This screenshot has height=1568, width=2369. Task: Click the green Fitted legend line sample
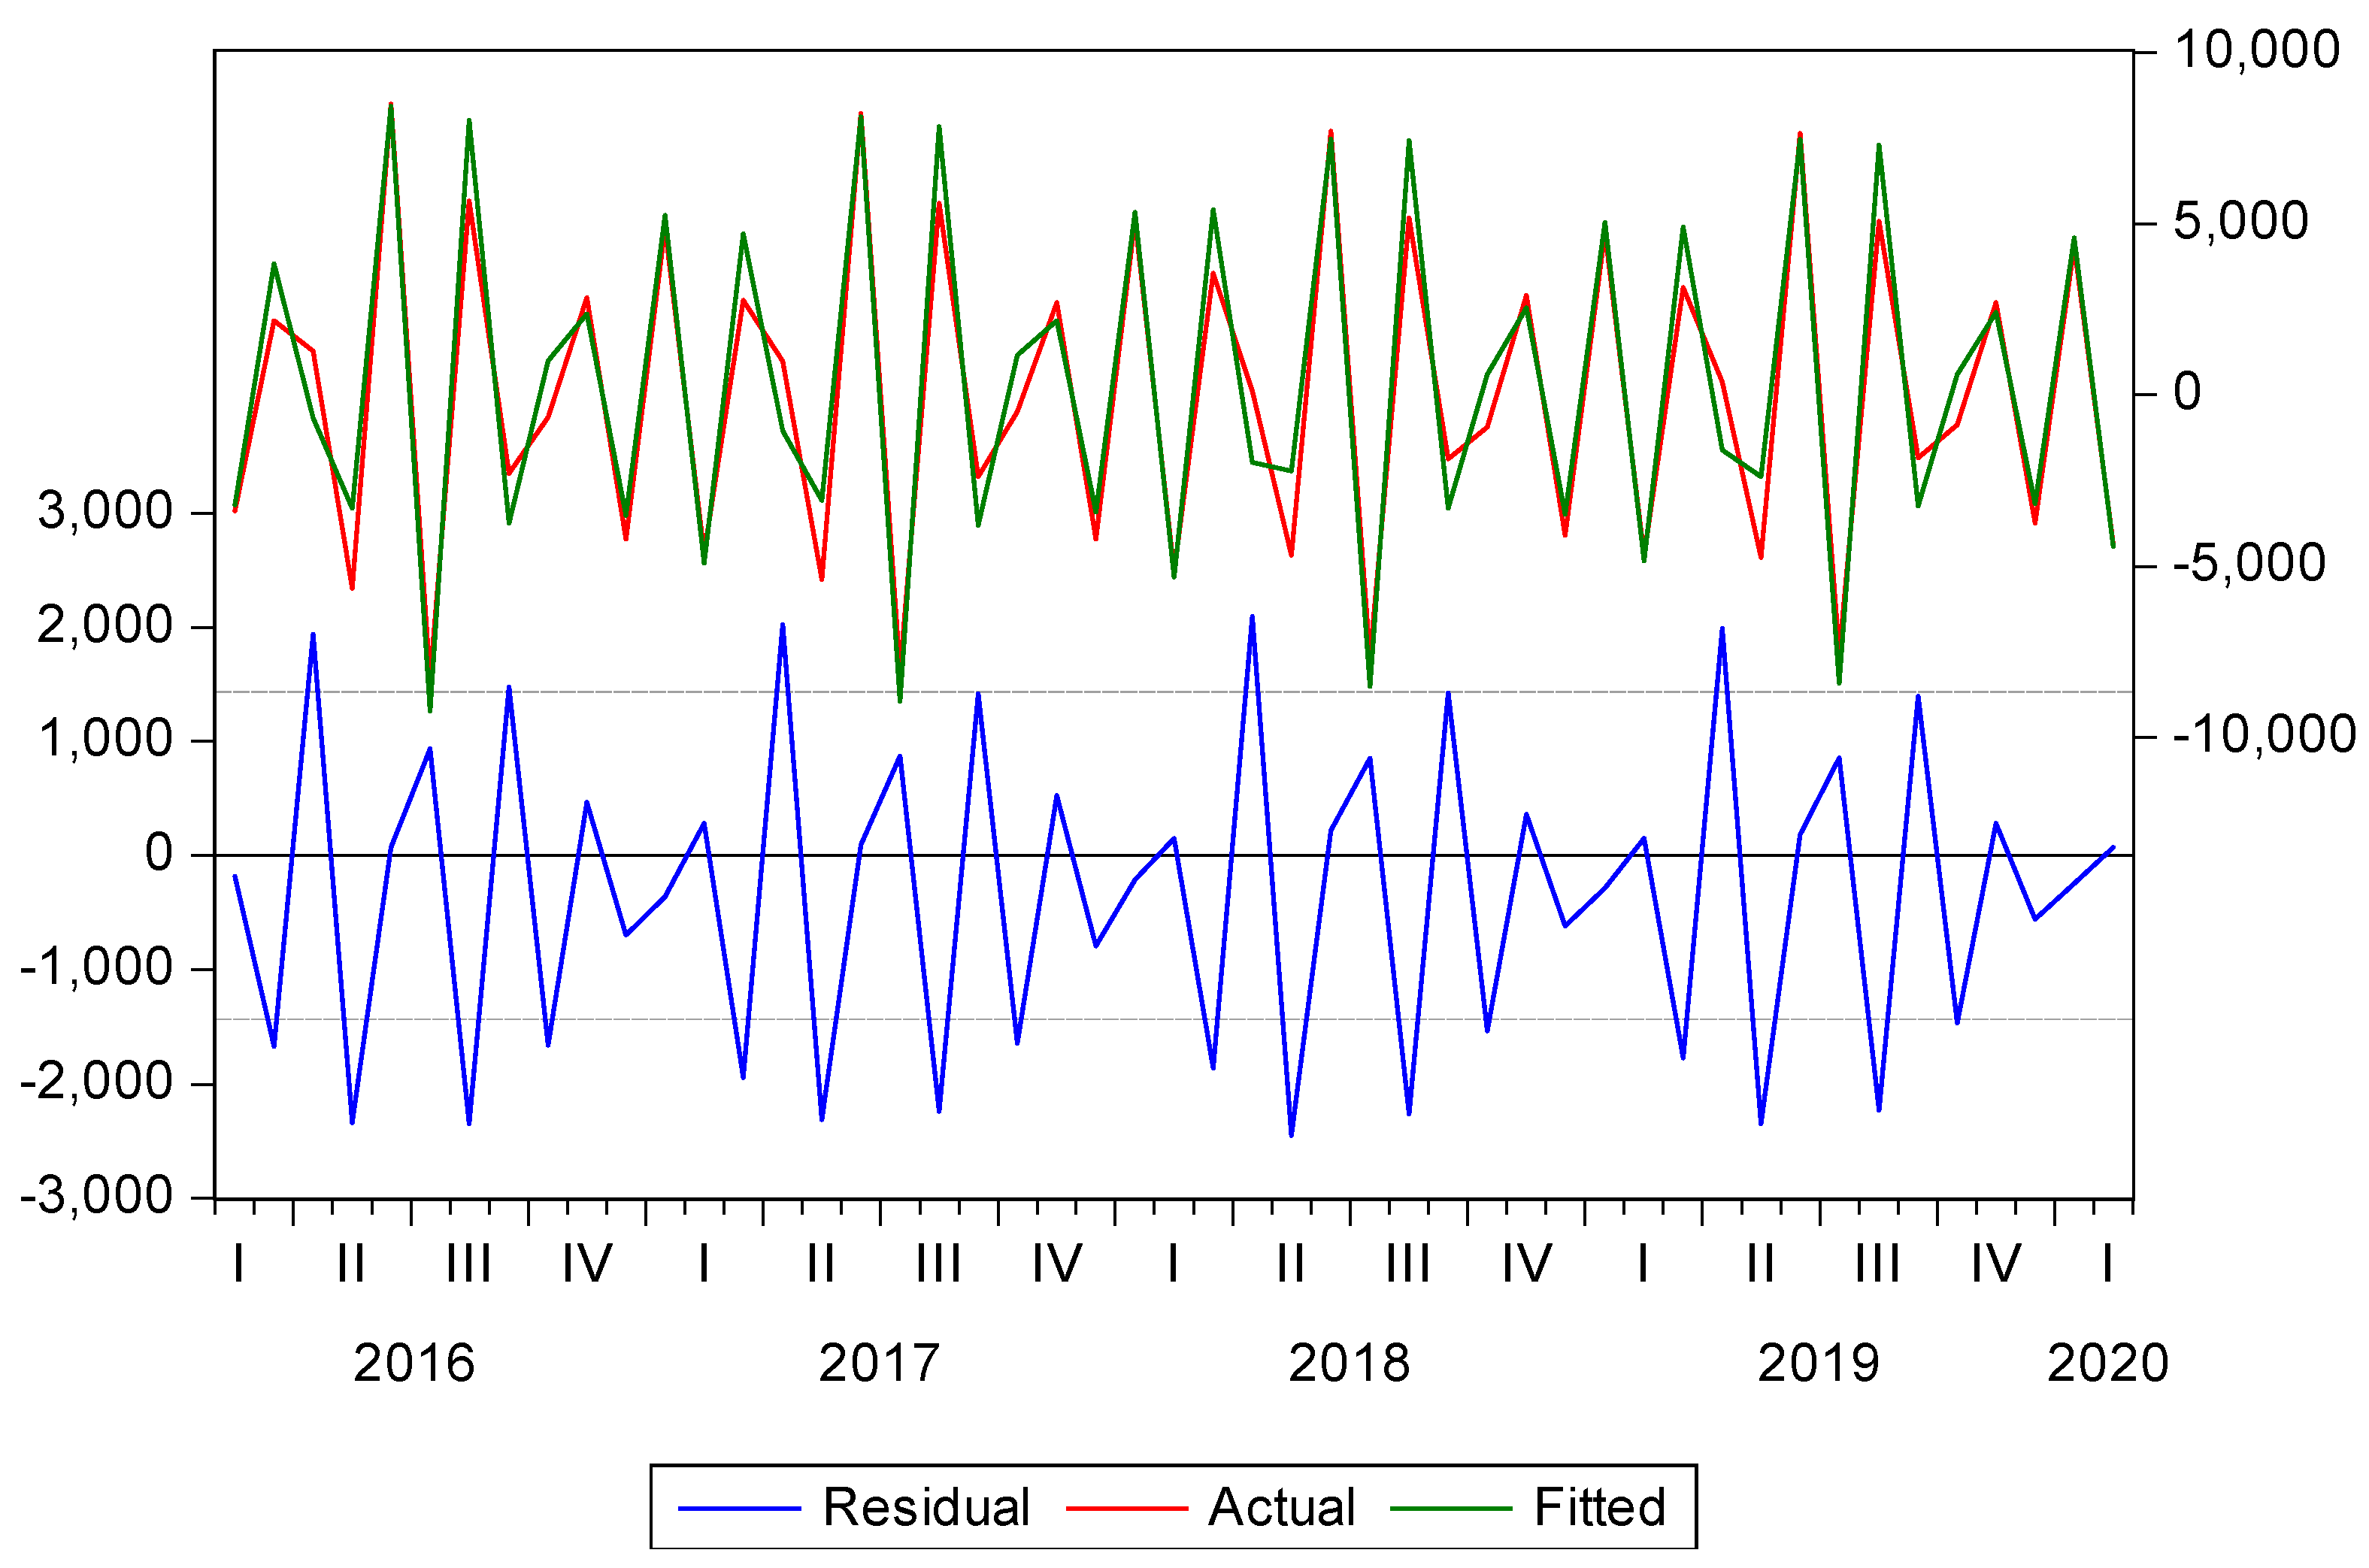1451,1508
